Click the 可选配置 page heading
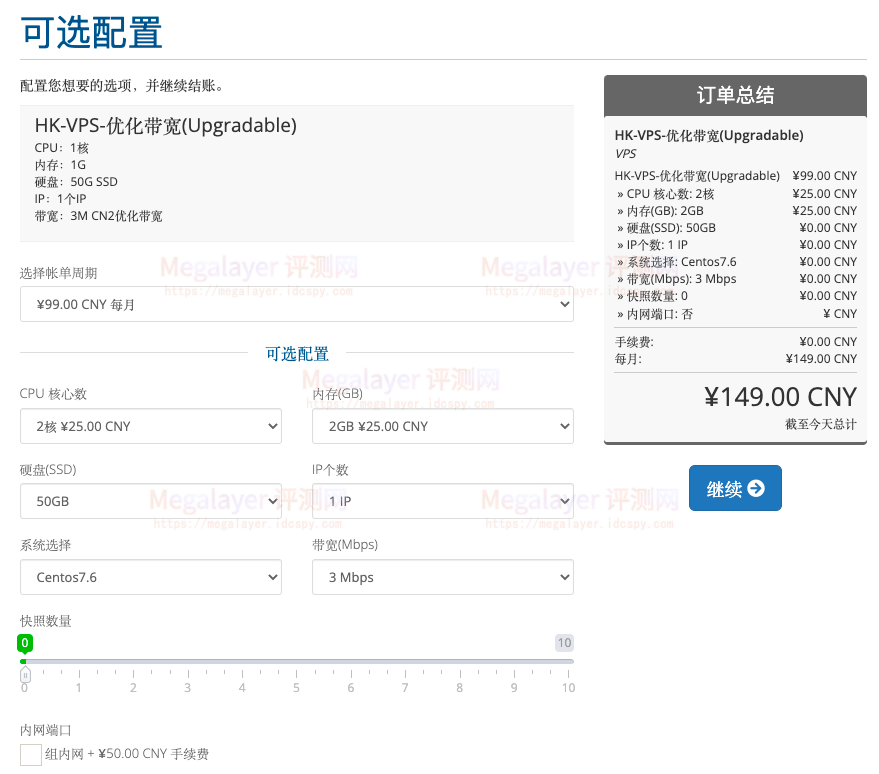This screenshot has width=879, height=774. coord(91,33)
